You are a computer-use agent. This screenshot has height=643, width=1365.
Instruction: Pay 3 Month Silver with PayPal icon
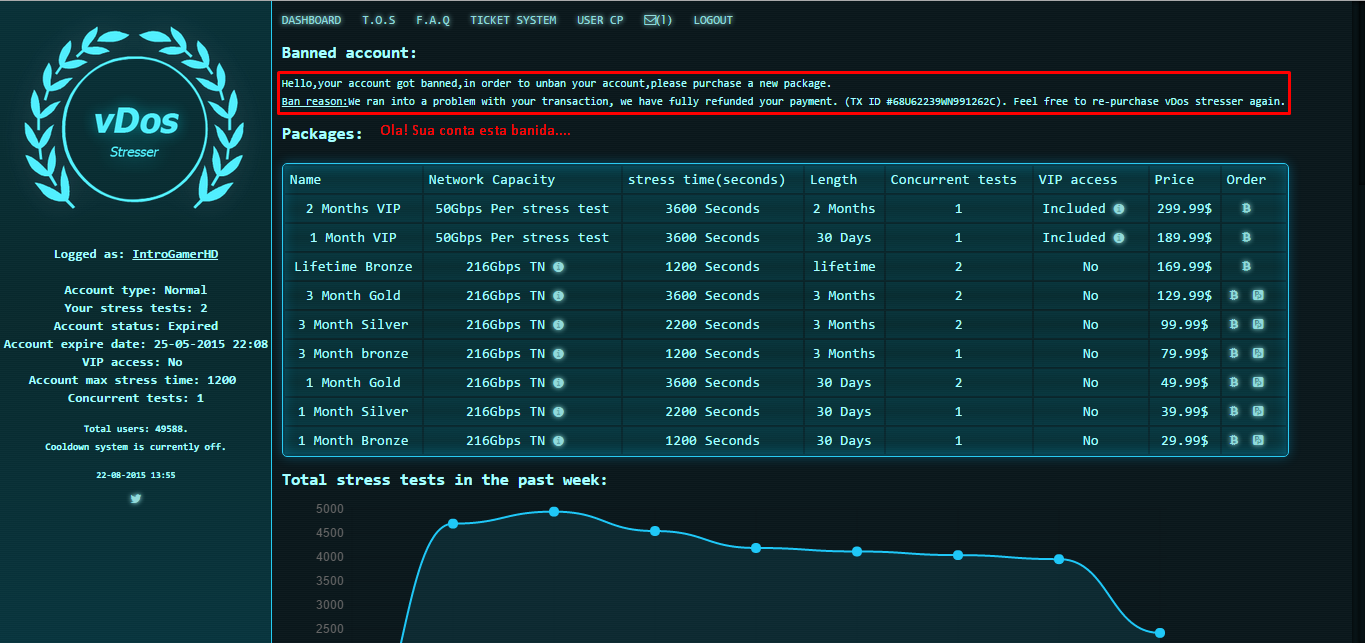pyautogui.click(x=1258, y=325)
